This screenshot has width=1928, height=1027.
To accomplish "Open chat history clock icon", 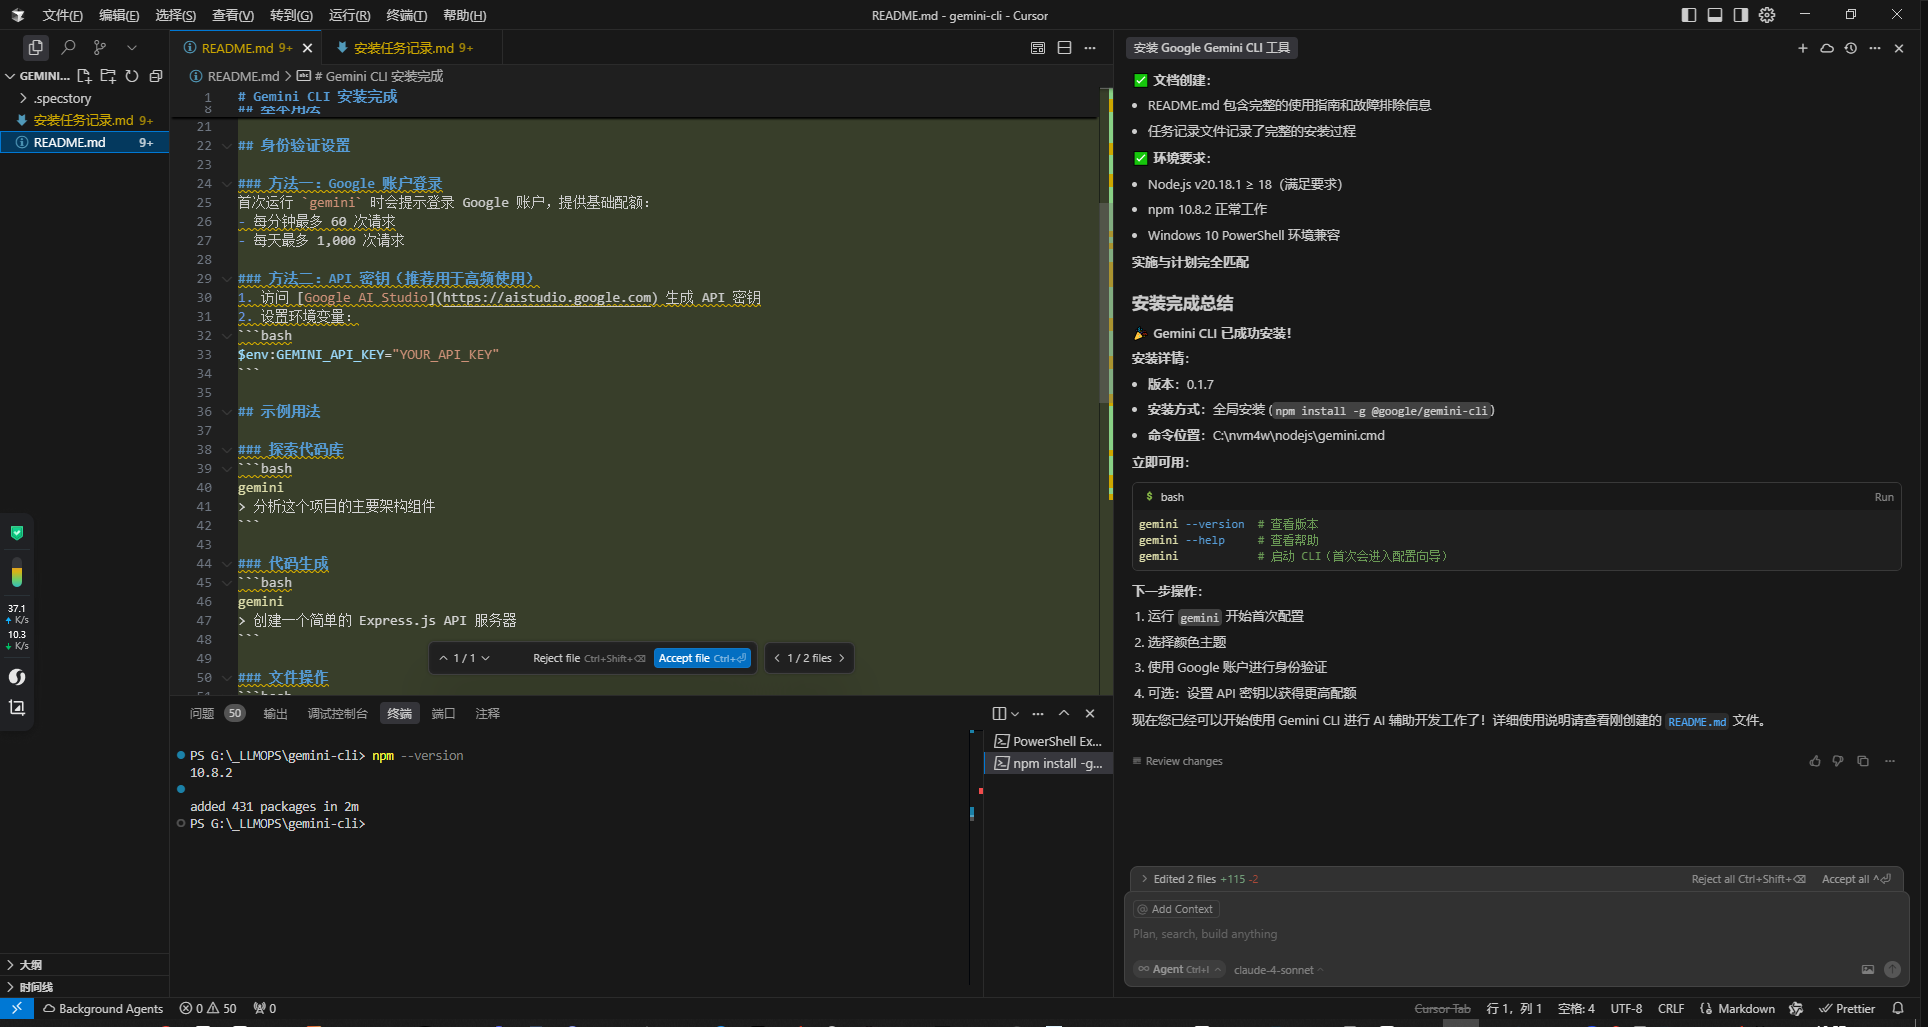I will (1851, 48).
